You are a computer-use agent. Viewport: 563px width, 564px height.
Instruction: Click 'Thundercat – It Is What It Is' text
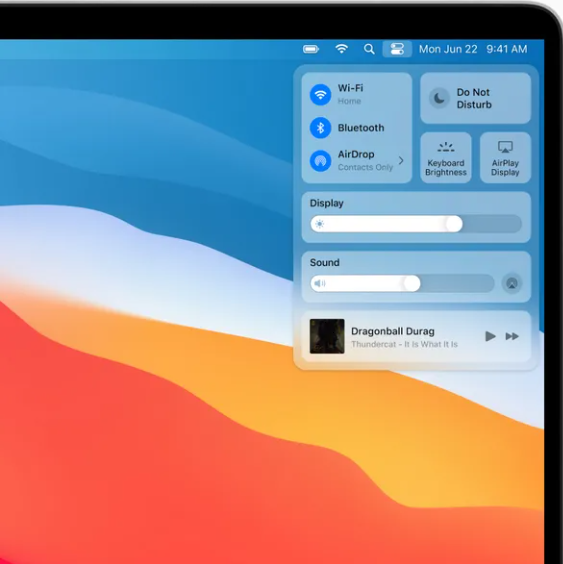tap(404, 344)
